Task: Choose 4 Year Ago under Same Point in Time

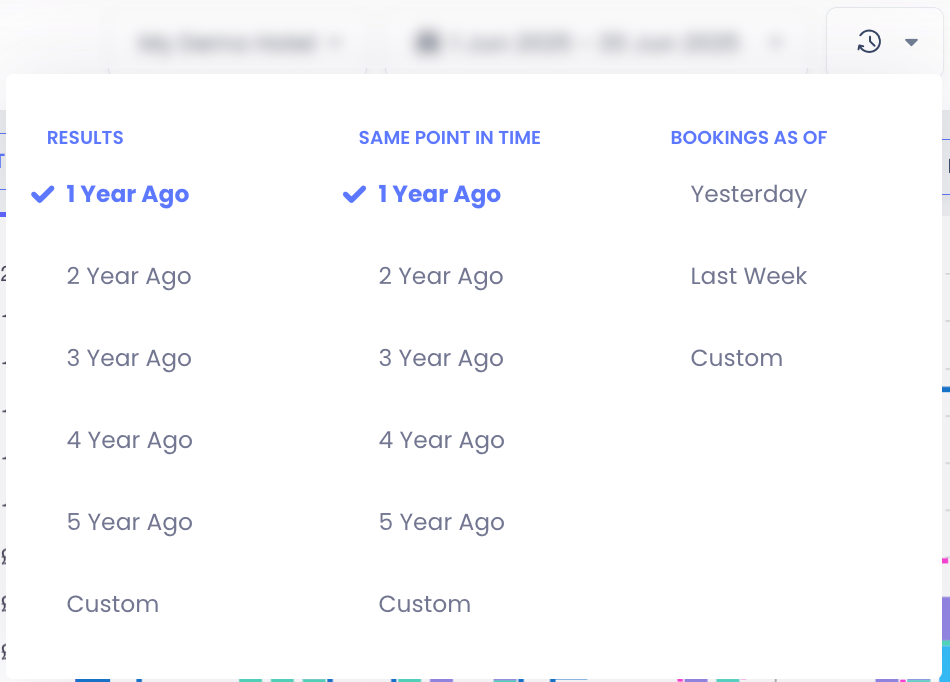Action: pyautogui.click(x=440, y=441)
